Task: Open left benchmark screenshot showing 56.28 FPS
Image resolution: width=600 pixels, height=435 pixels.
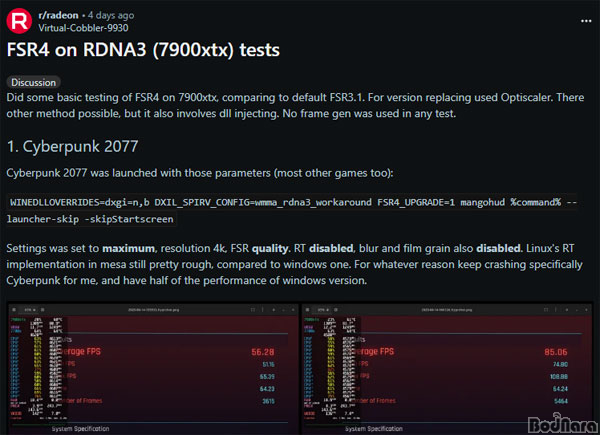Action: pos(153,369)
